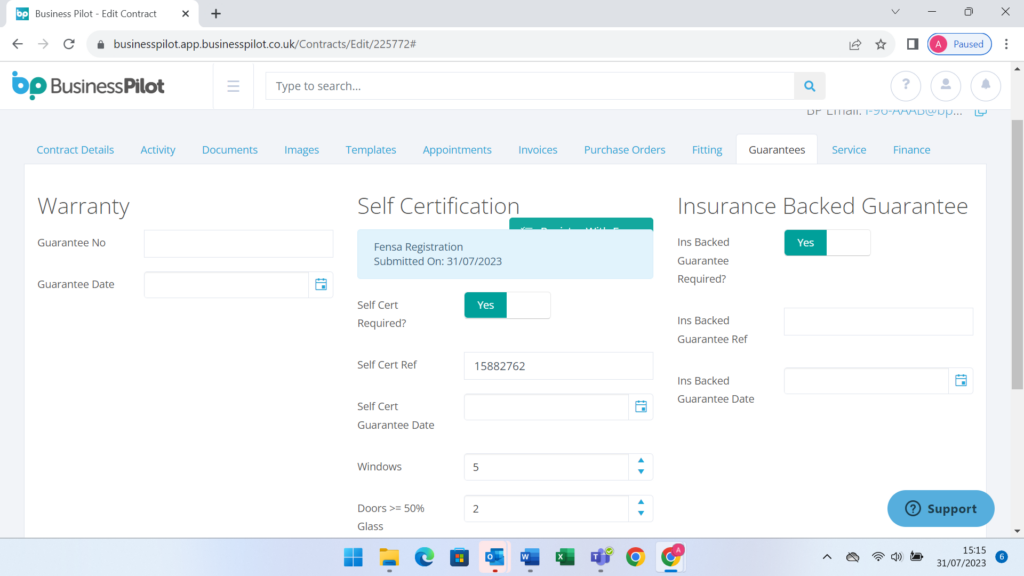The image size is (1024, 576).
Task: Click the Windows field value 5
Action: [547, 467]
